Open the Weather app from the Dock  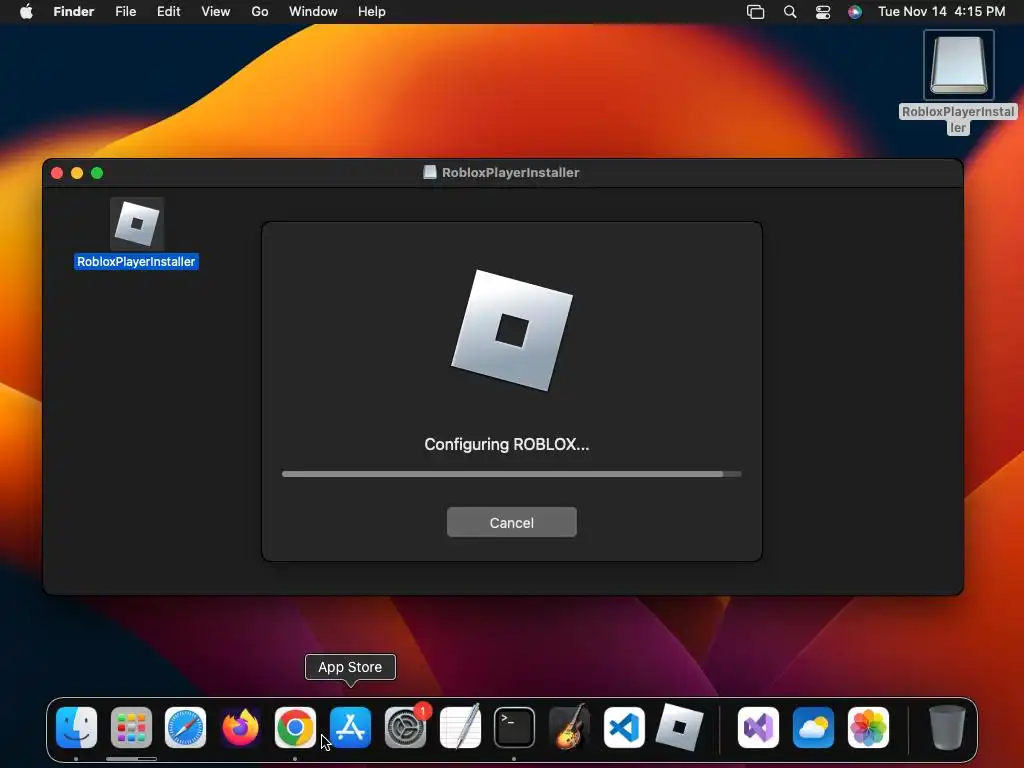pos(813,728)
